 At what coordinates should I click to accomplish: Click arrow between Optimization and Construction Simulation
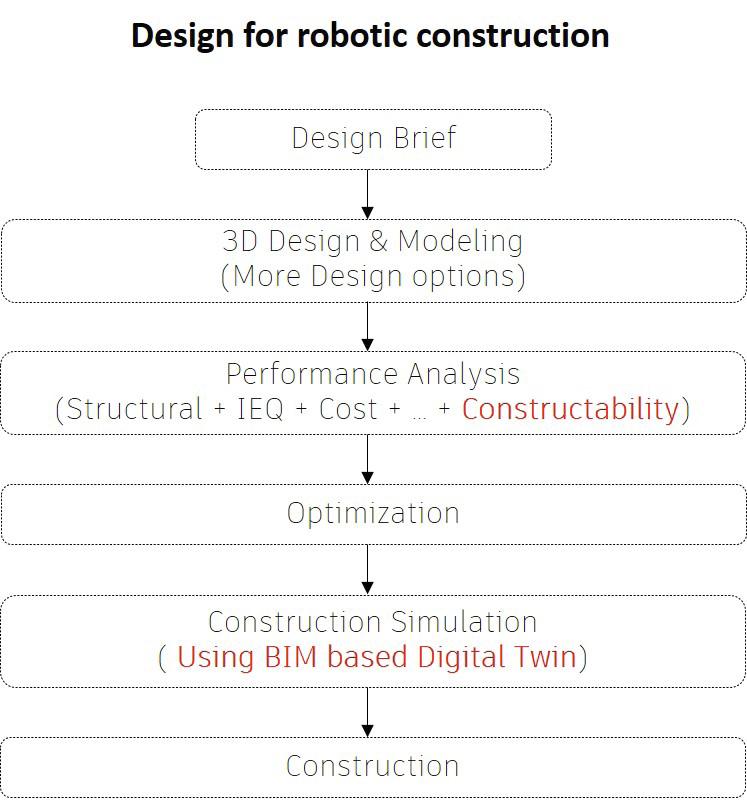point(368,569)
